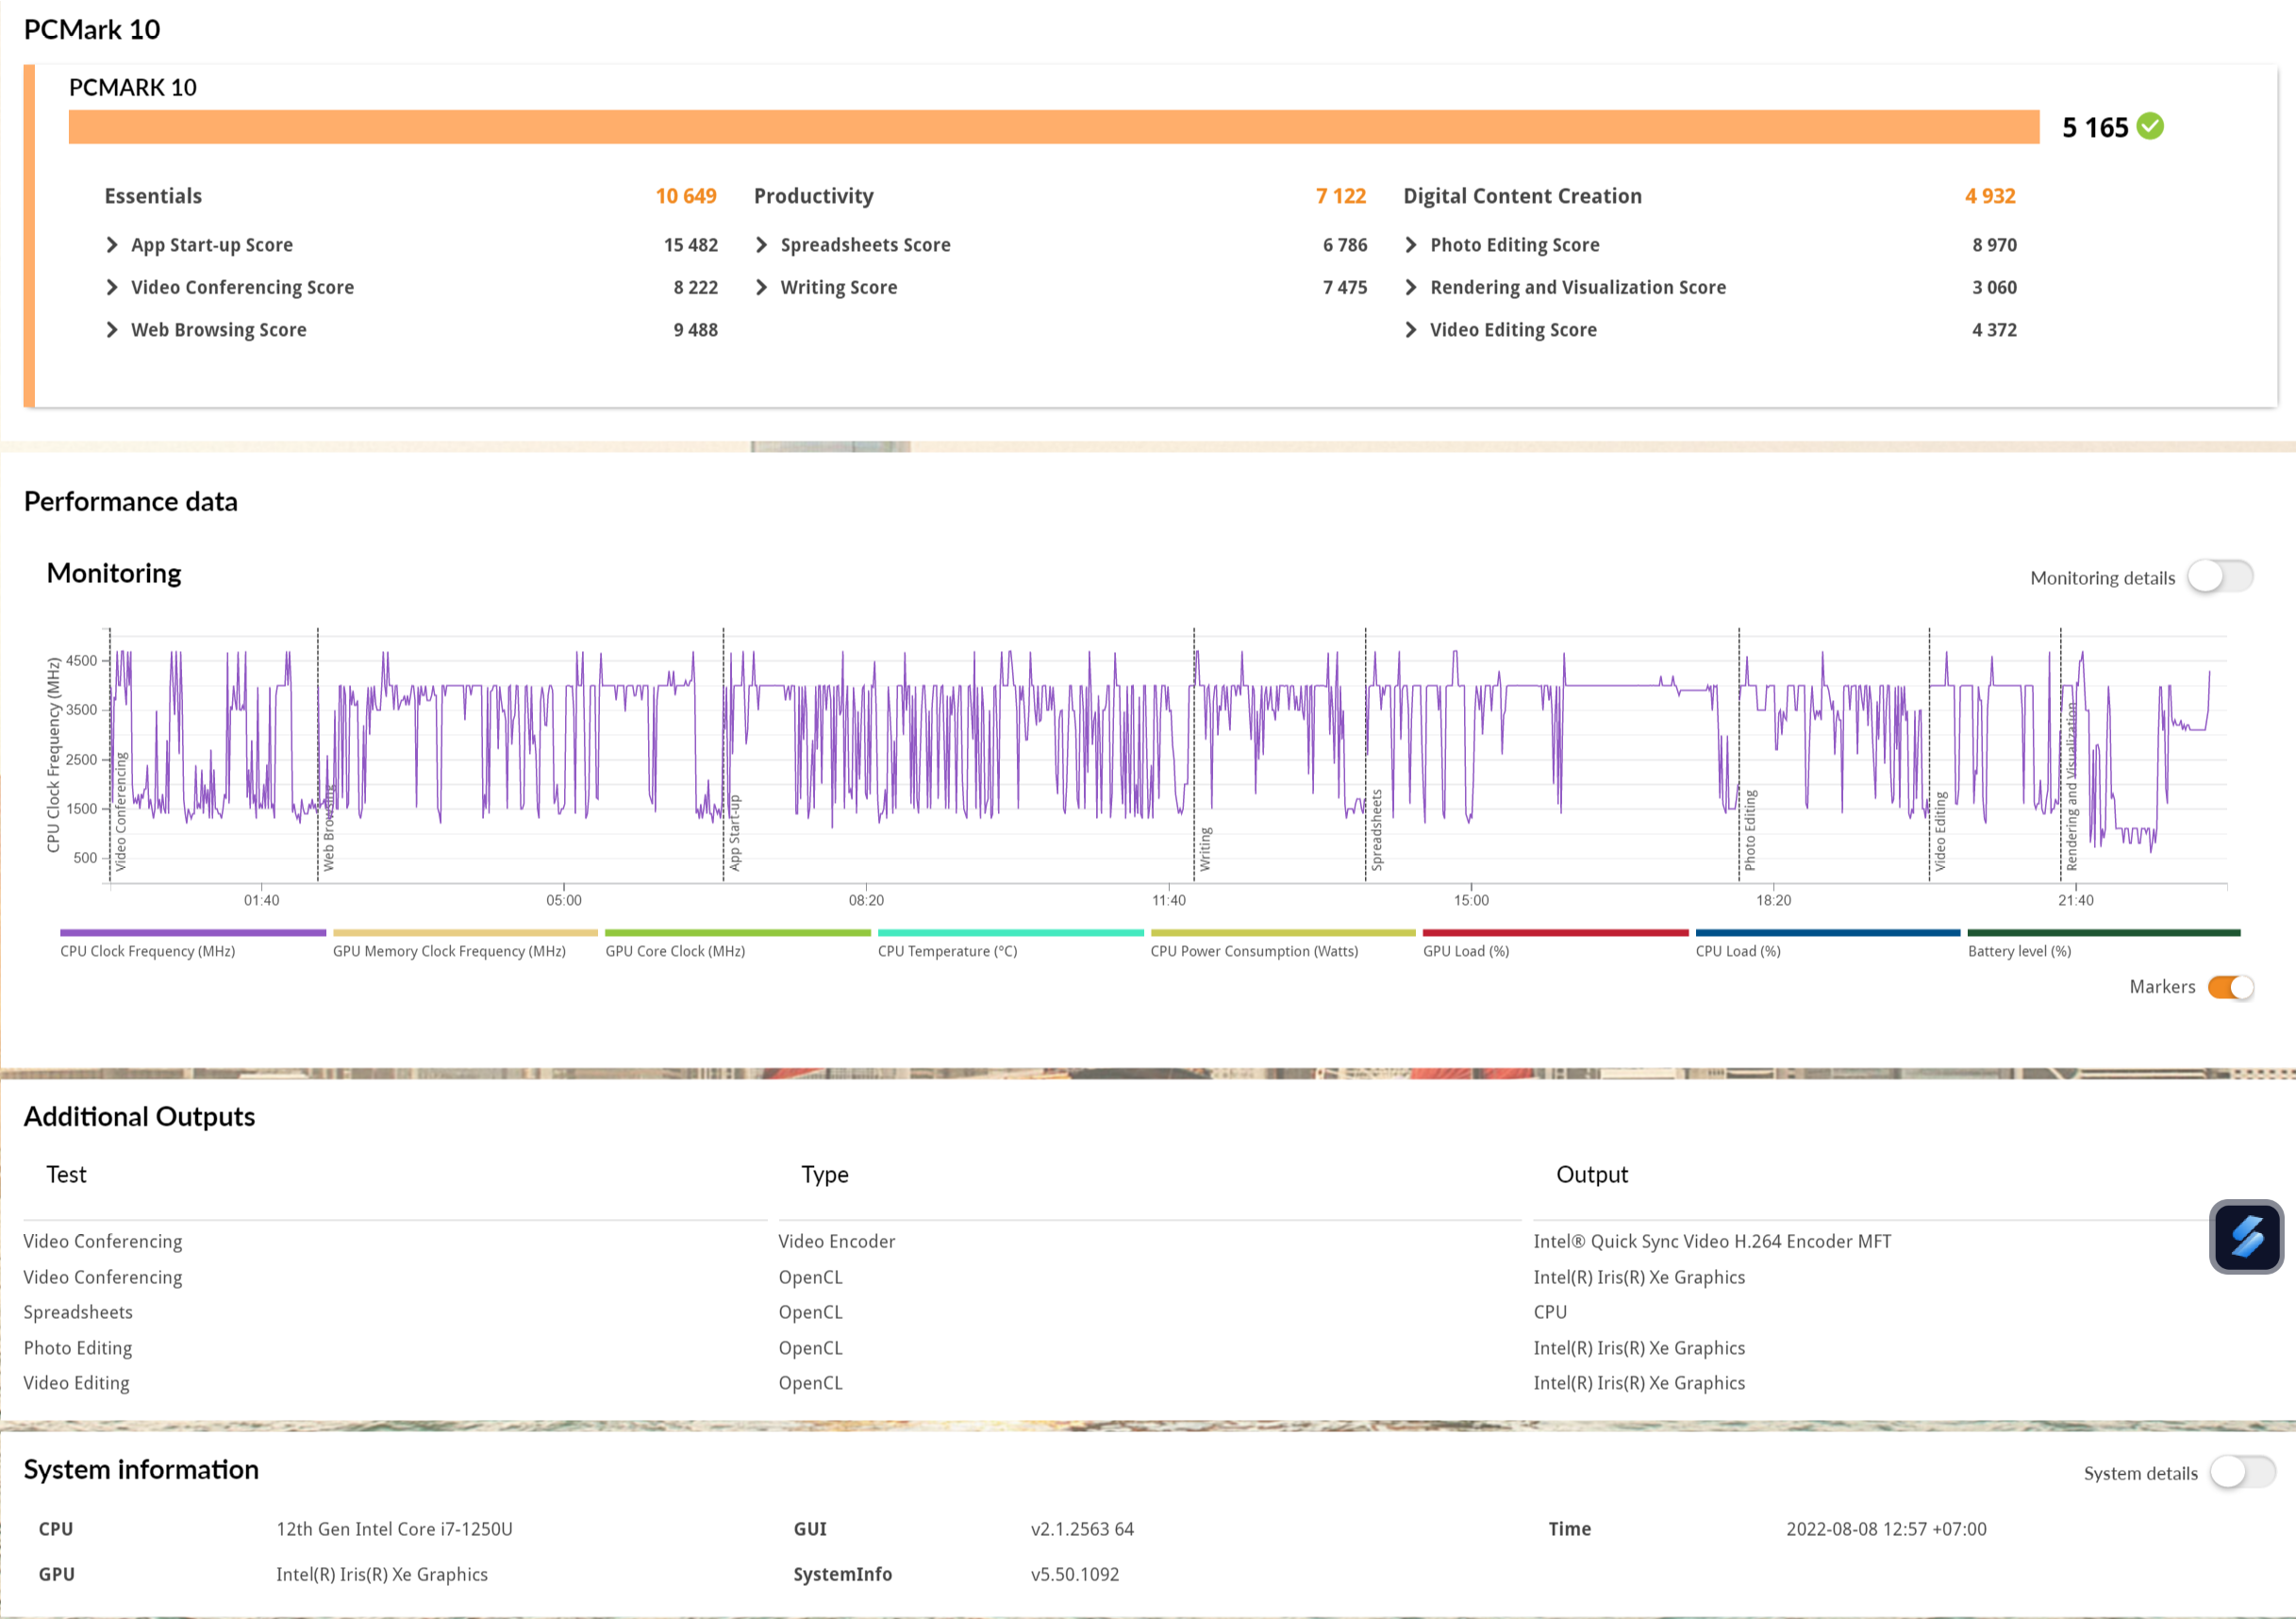Expand the Web Browsing Score chevron
Image resolution: width=2296 pixels, height=1619 pixels.
tap(112, 330)
